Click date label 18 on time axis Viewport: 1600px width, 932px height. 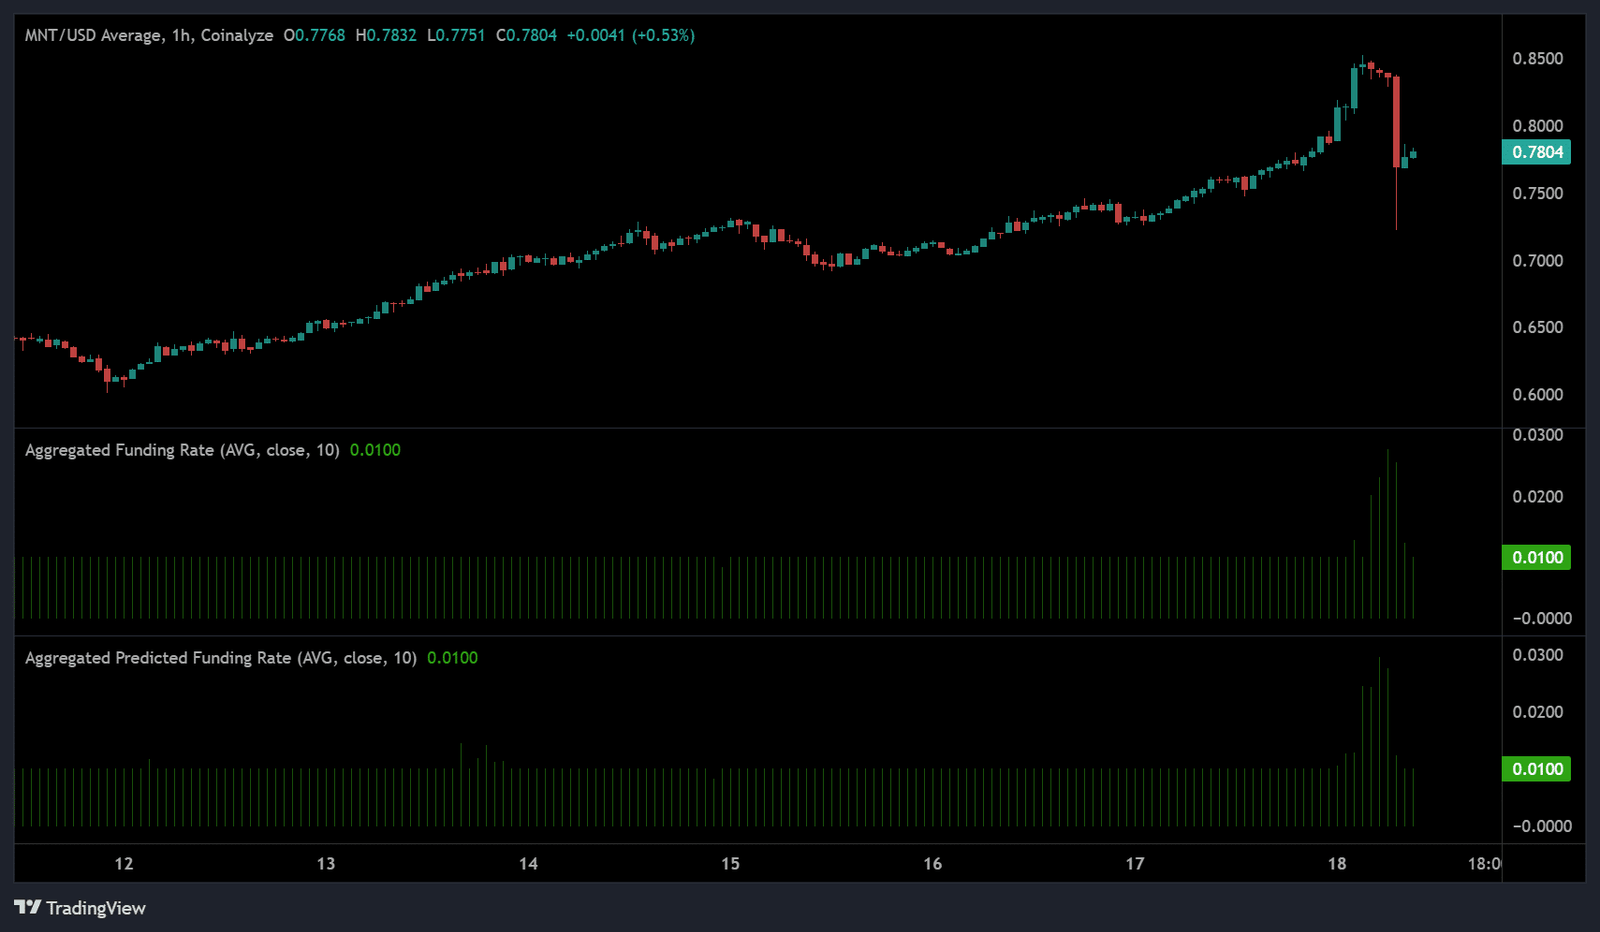click(1337, 863)
